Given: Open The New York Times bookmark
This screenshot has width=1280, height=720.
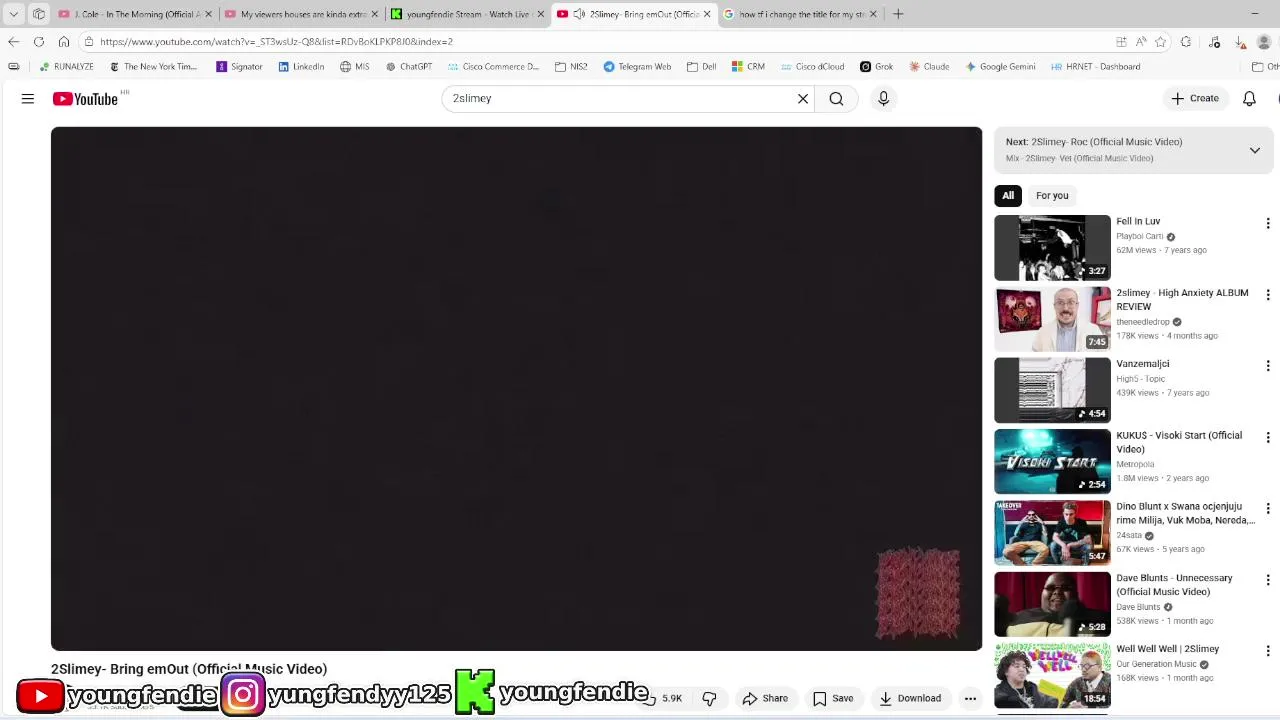Looking at the screenshot, I should click(x=153, y=67).
